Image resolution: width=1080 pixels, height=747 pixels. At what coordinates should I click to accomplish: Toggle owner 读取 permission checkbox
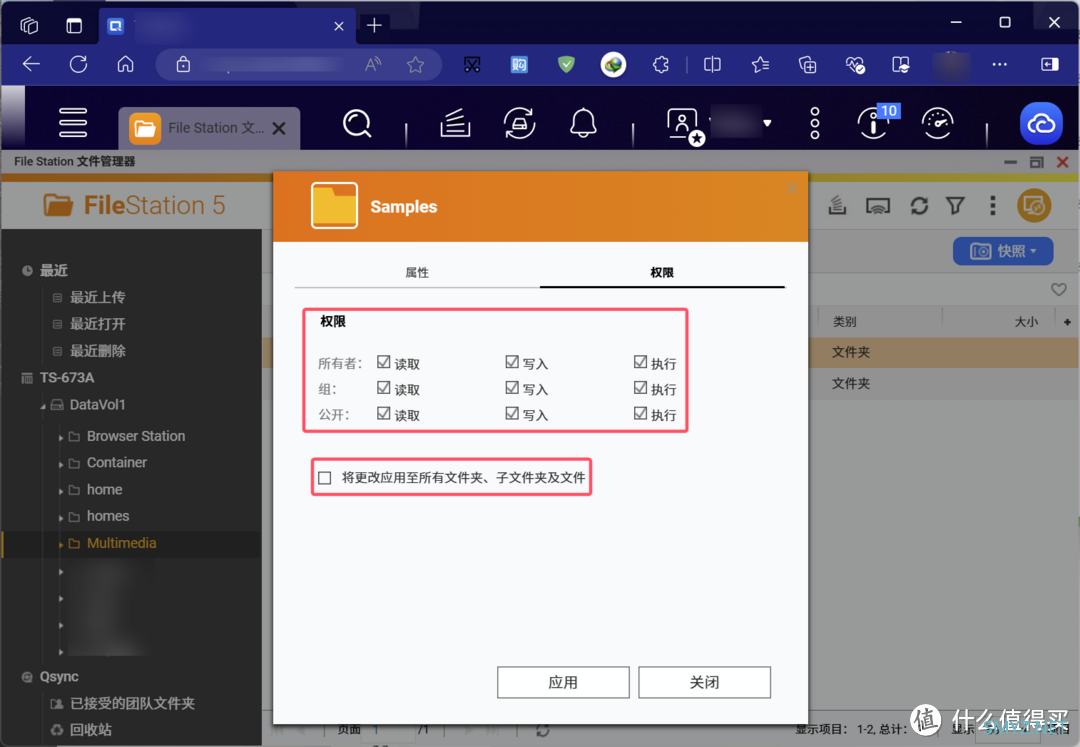384,362
